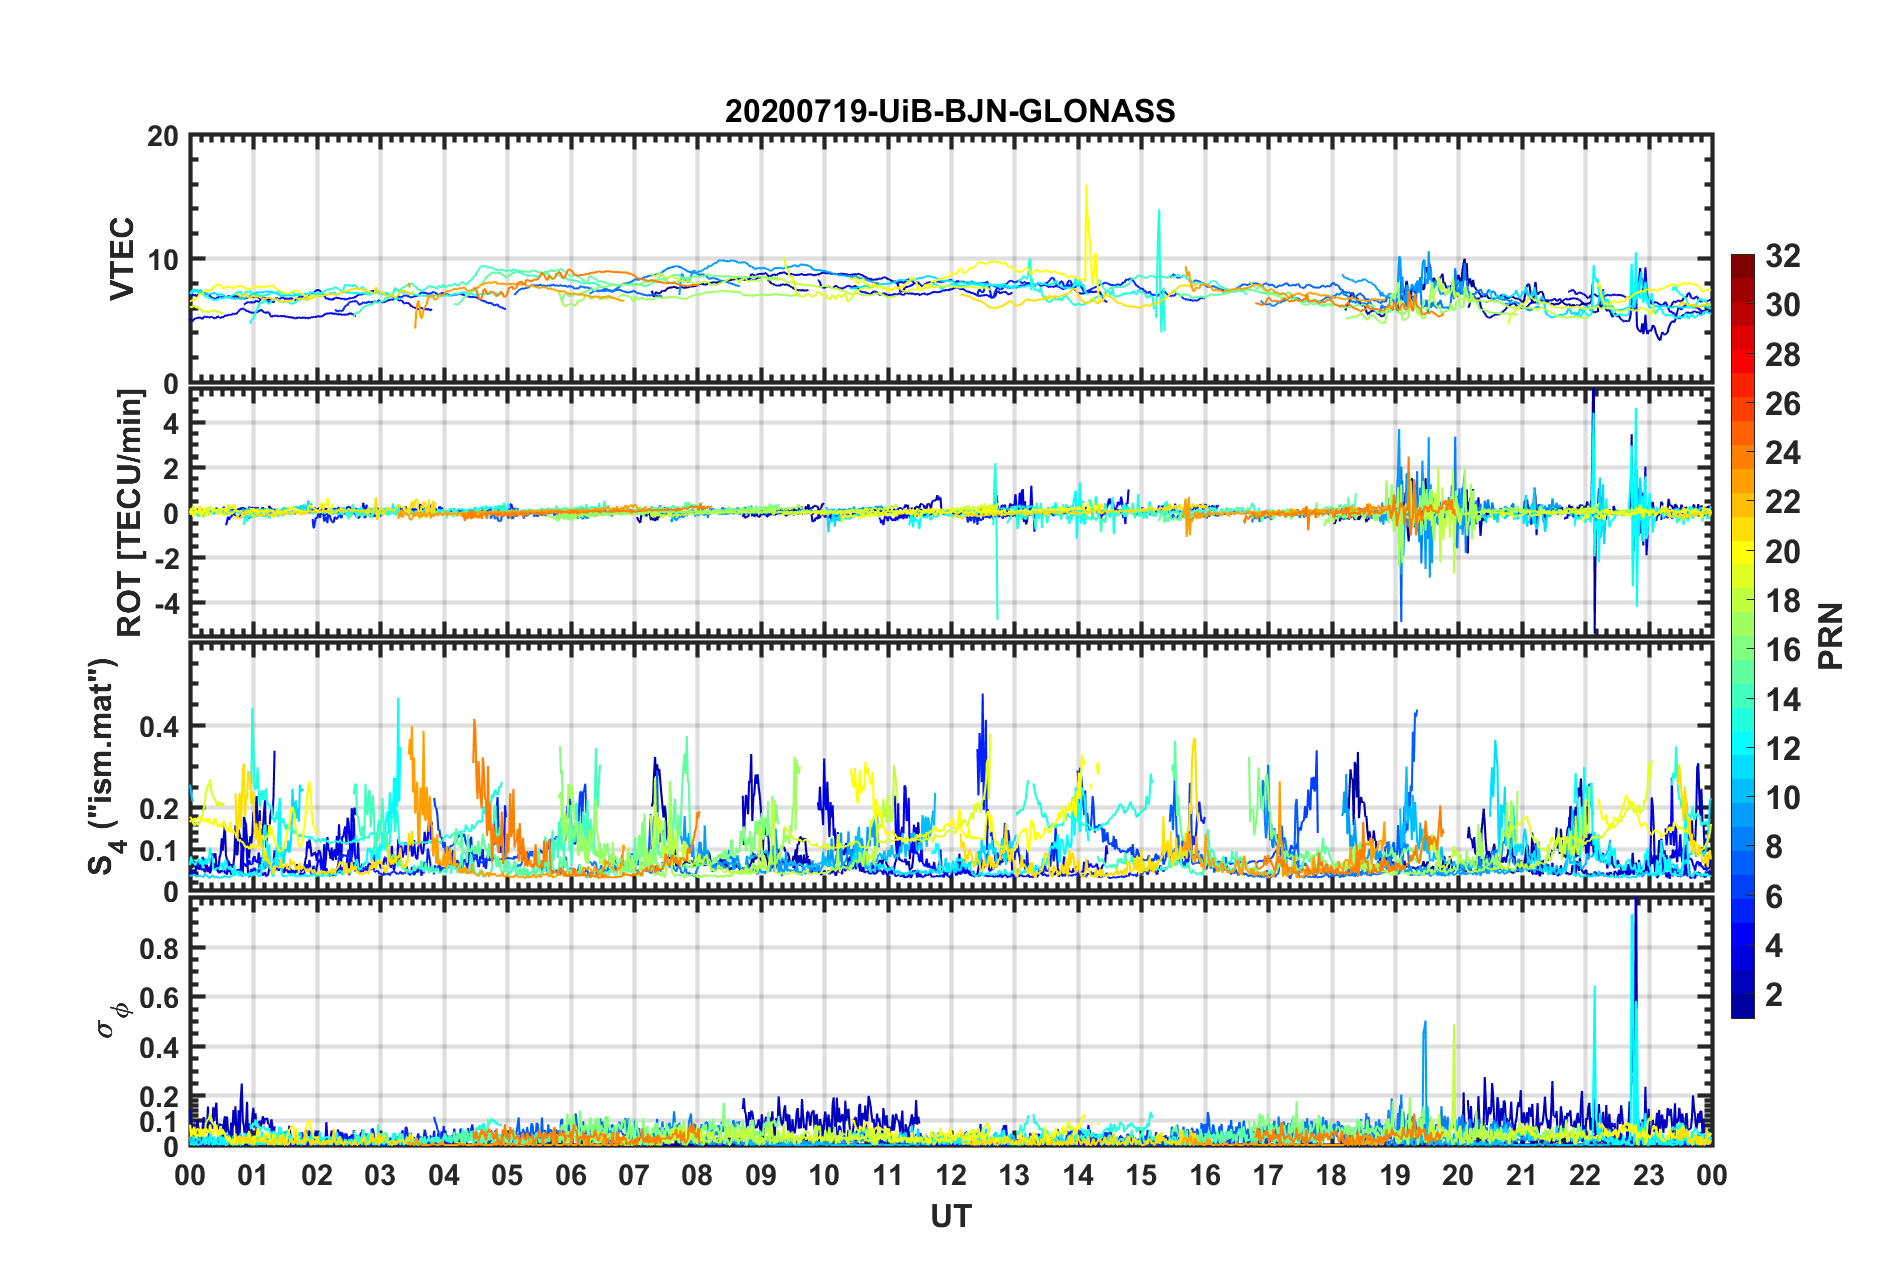Click PRN colorbar tick label 8

(1774, 847)
